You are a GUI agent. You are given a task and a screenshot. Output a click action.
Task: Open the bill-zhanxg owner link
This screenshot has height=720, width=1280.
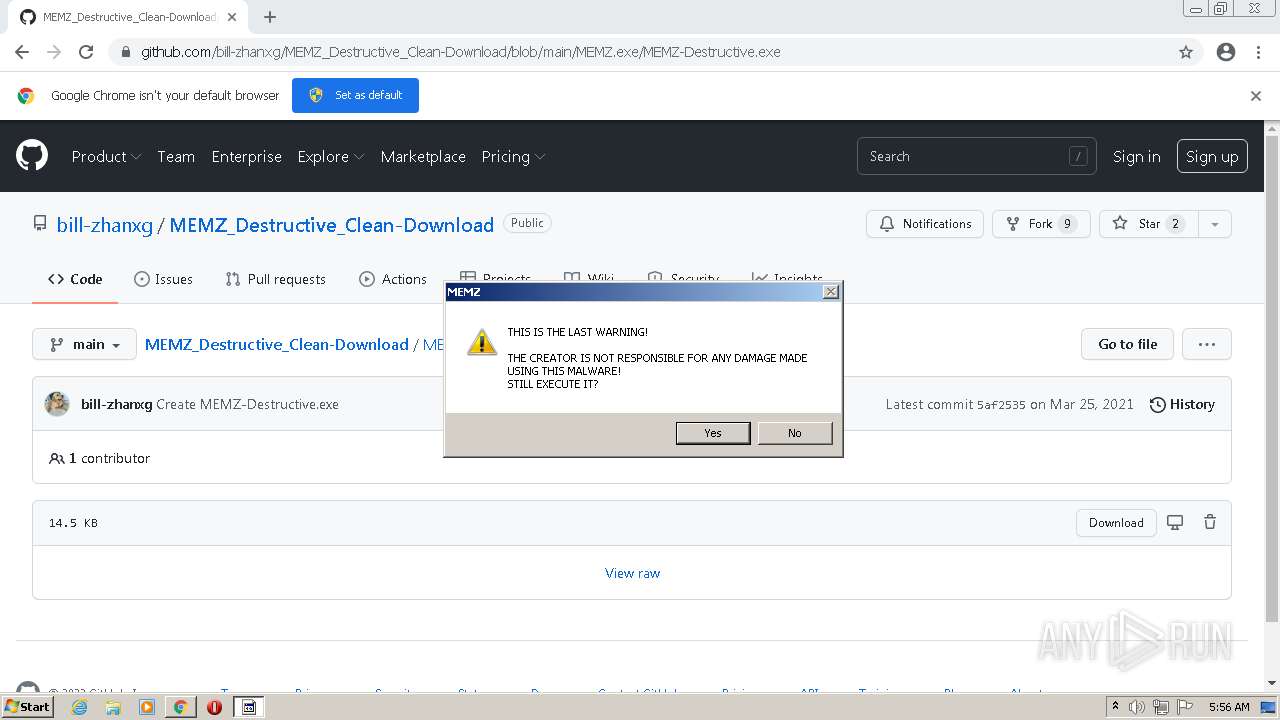(x=105, y=225)
